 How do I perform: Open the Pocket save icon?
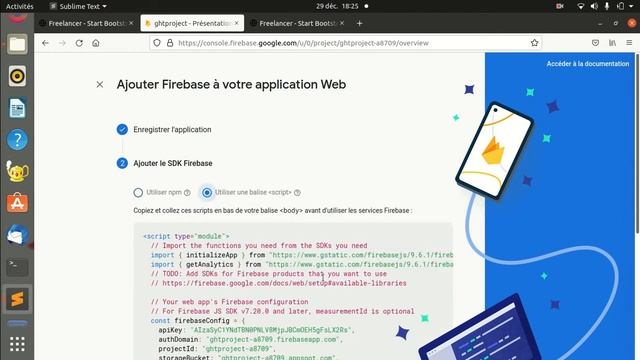596,43
